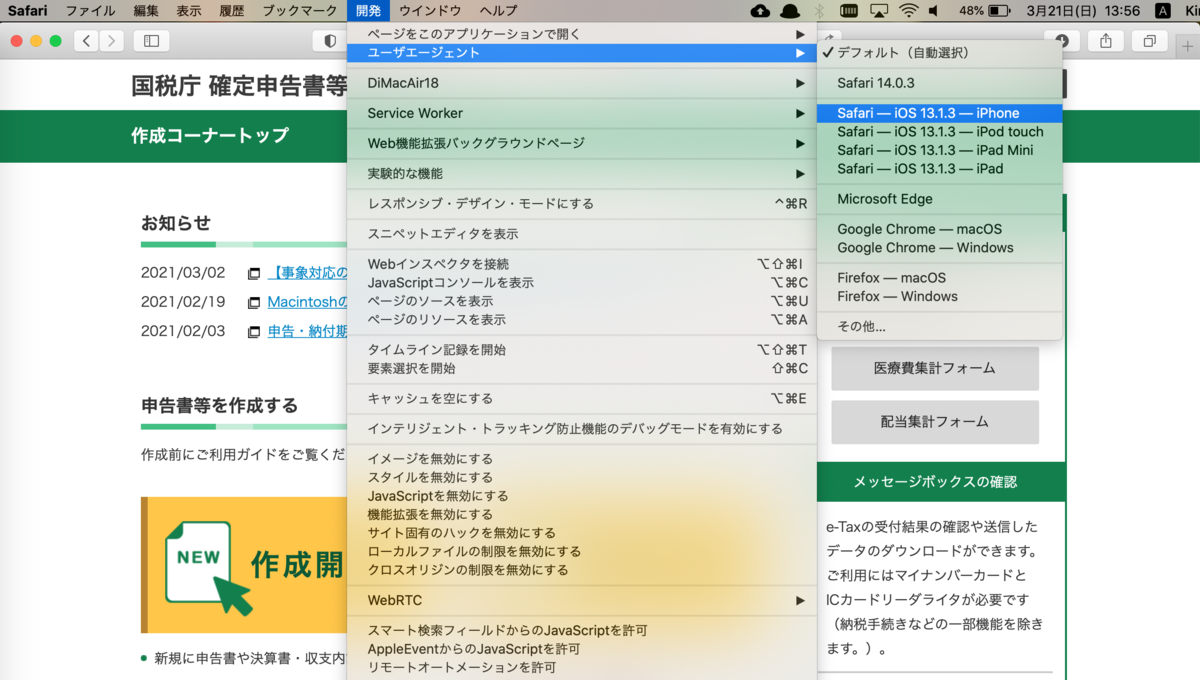Toggle 機能拡張を無効にする option
Screen dimensions: 1200x680
(582, 514)
